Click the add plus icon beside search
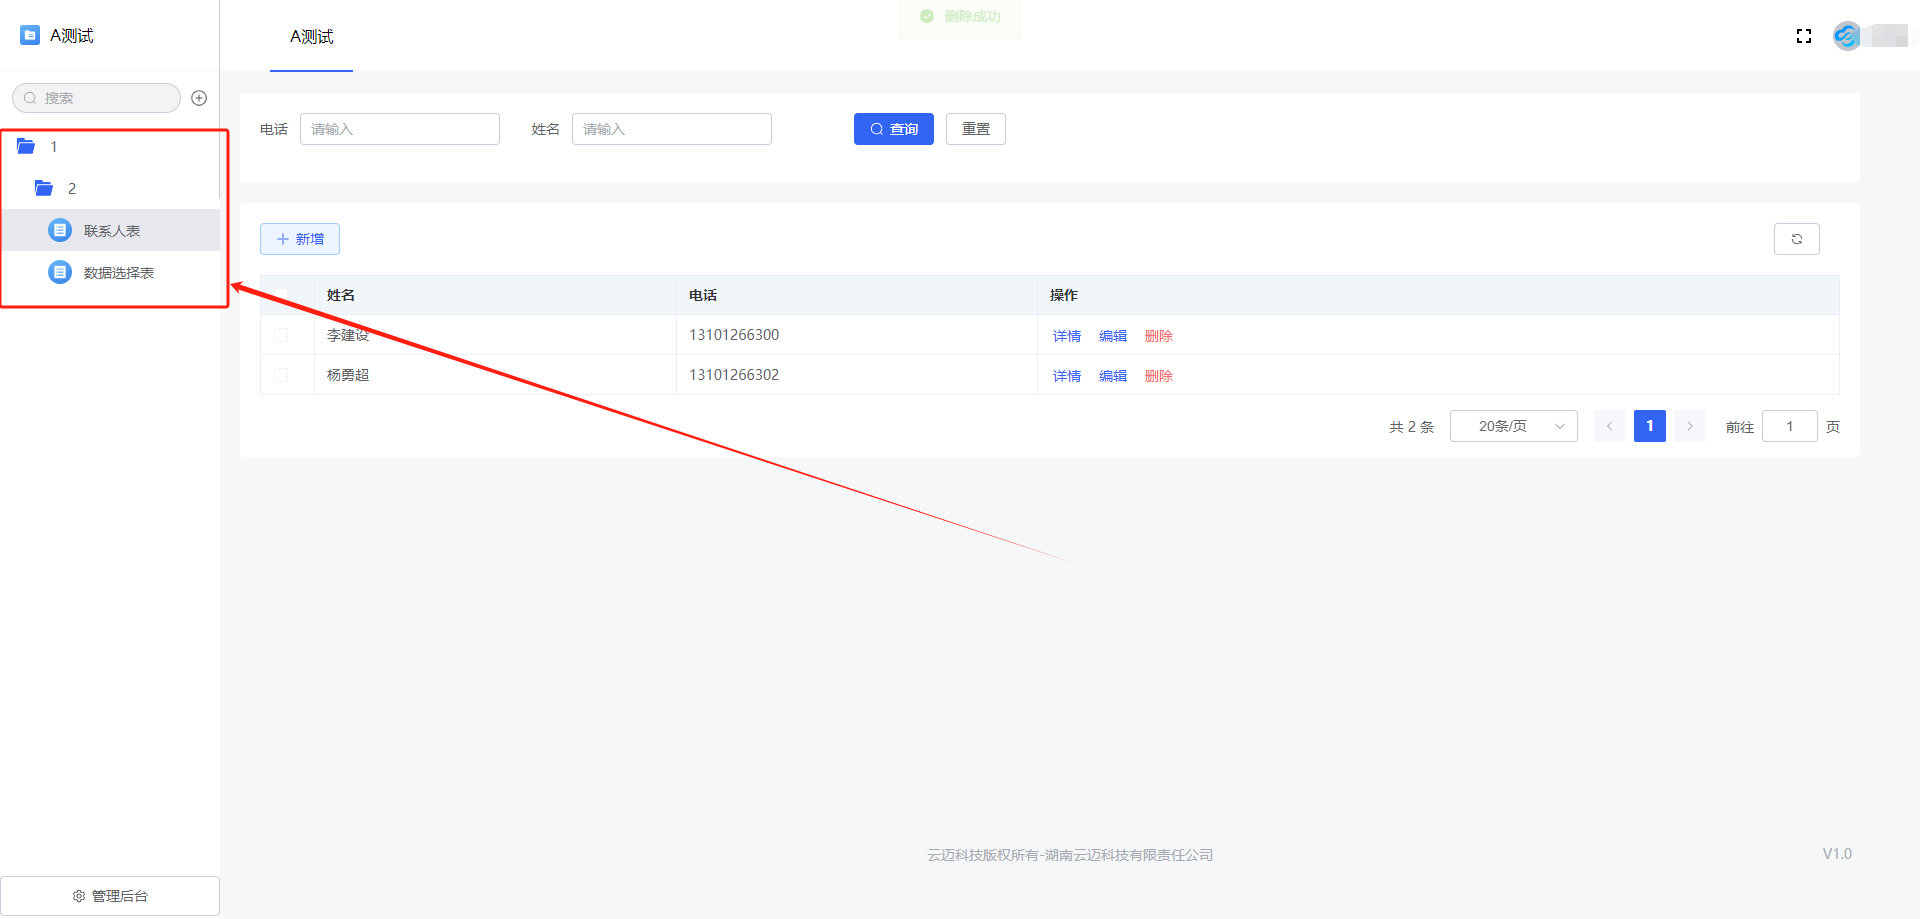The width and height of the screenshot is (1920, 919). click(199, 98)
